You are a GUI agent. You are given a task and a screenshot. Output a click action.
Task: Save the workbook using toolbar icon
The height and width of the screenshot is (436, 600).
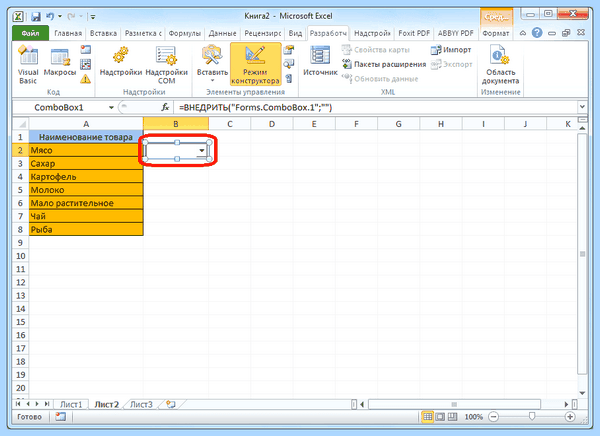(x=36, y=16)
